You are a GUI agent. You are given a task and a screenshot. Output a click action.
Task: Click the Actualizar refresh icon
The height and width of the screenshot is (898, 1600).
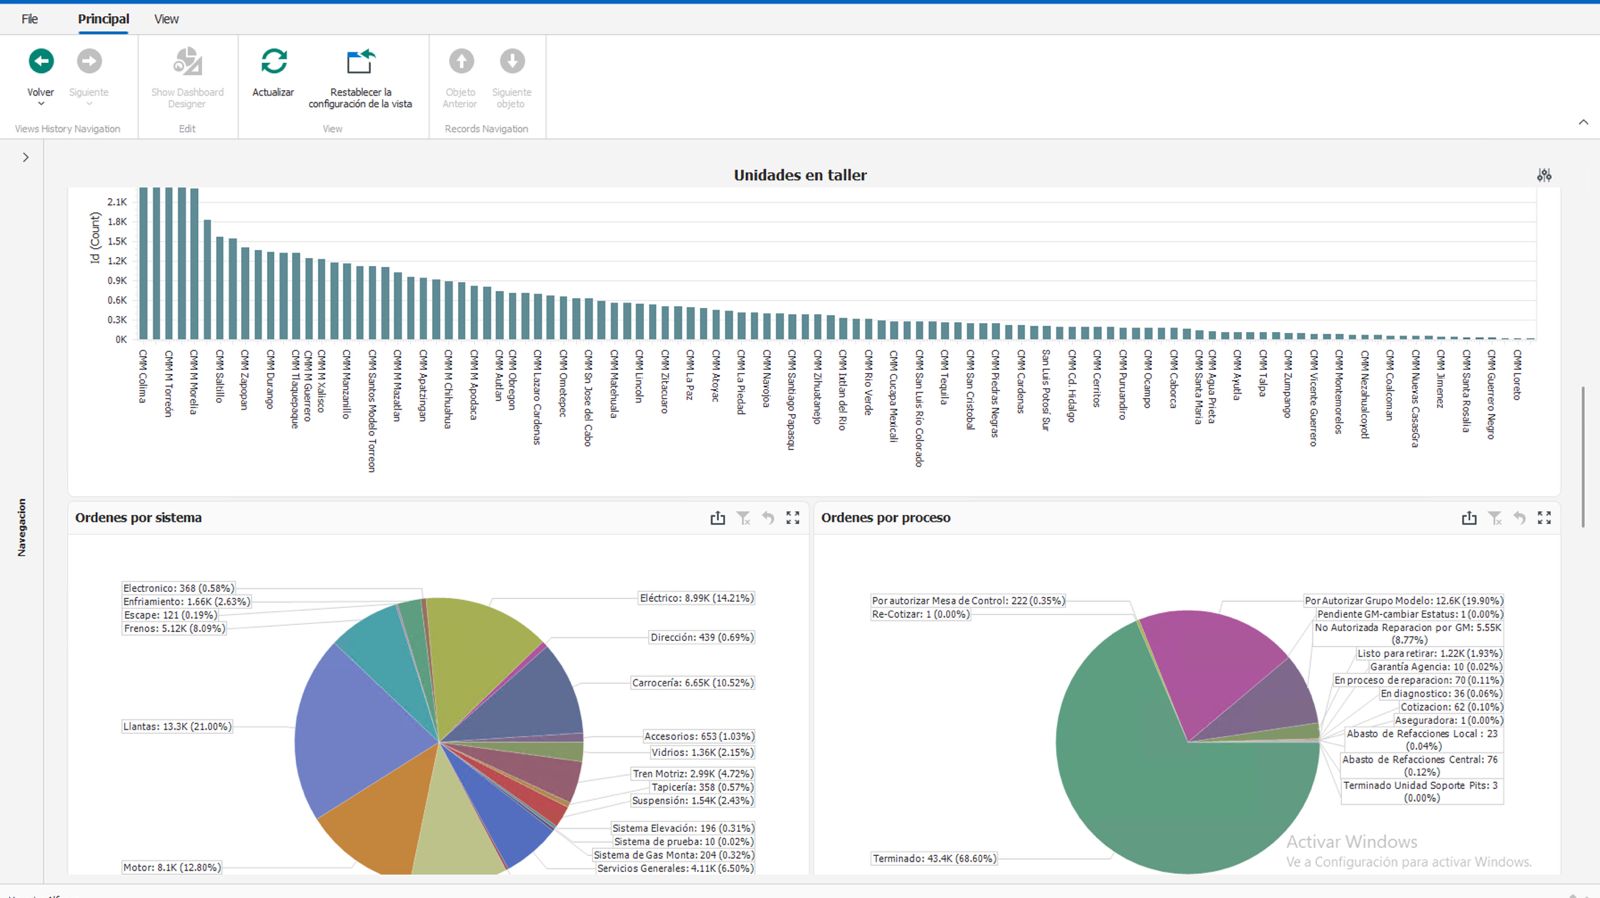(273, 62)
